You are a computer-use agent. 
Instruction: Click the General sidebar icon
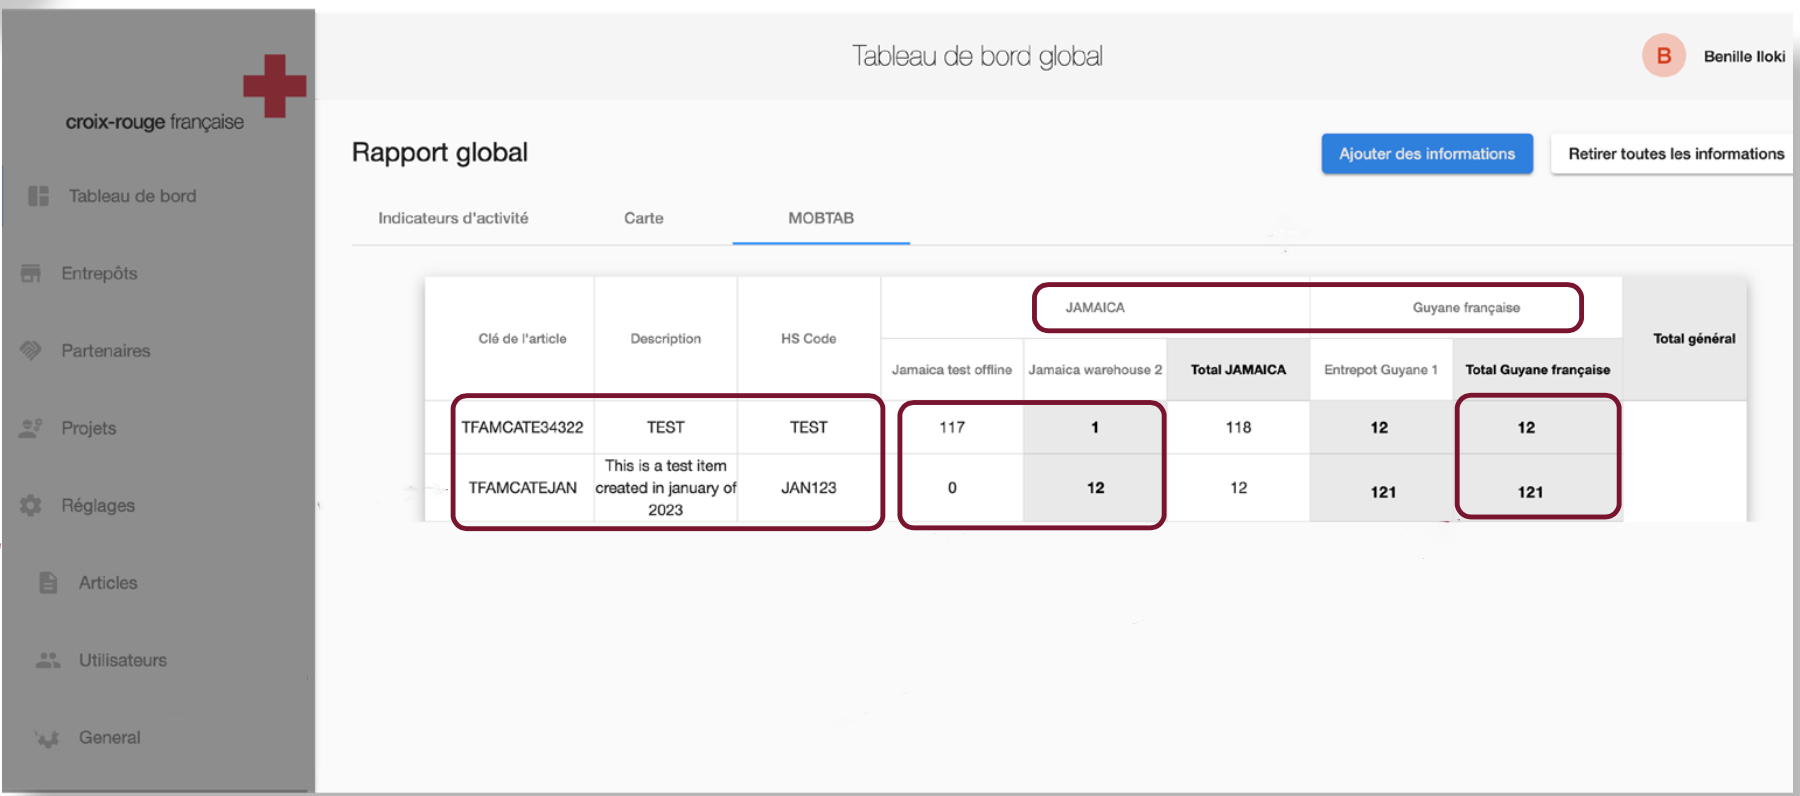tap(47, 738)
